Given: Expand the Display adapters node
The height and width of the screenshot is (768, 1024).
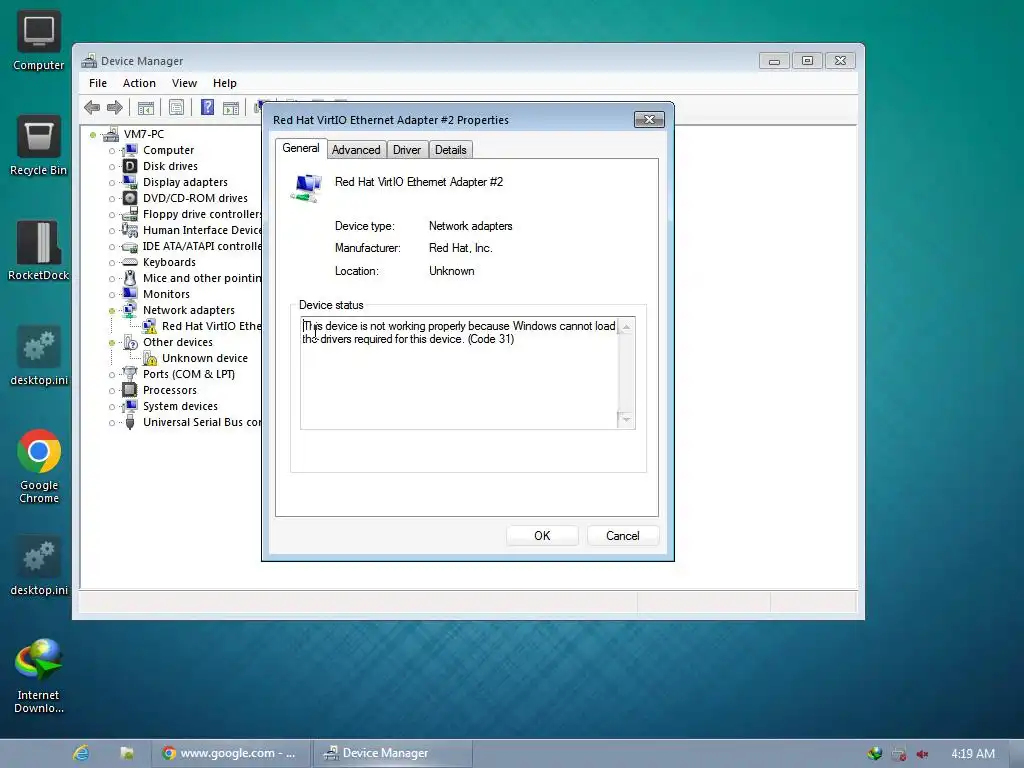Looking at the screenshot, I should coord(112,183).
